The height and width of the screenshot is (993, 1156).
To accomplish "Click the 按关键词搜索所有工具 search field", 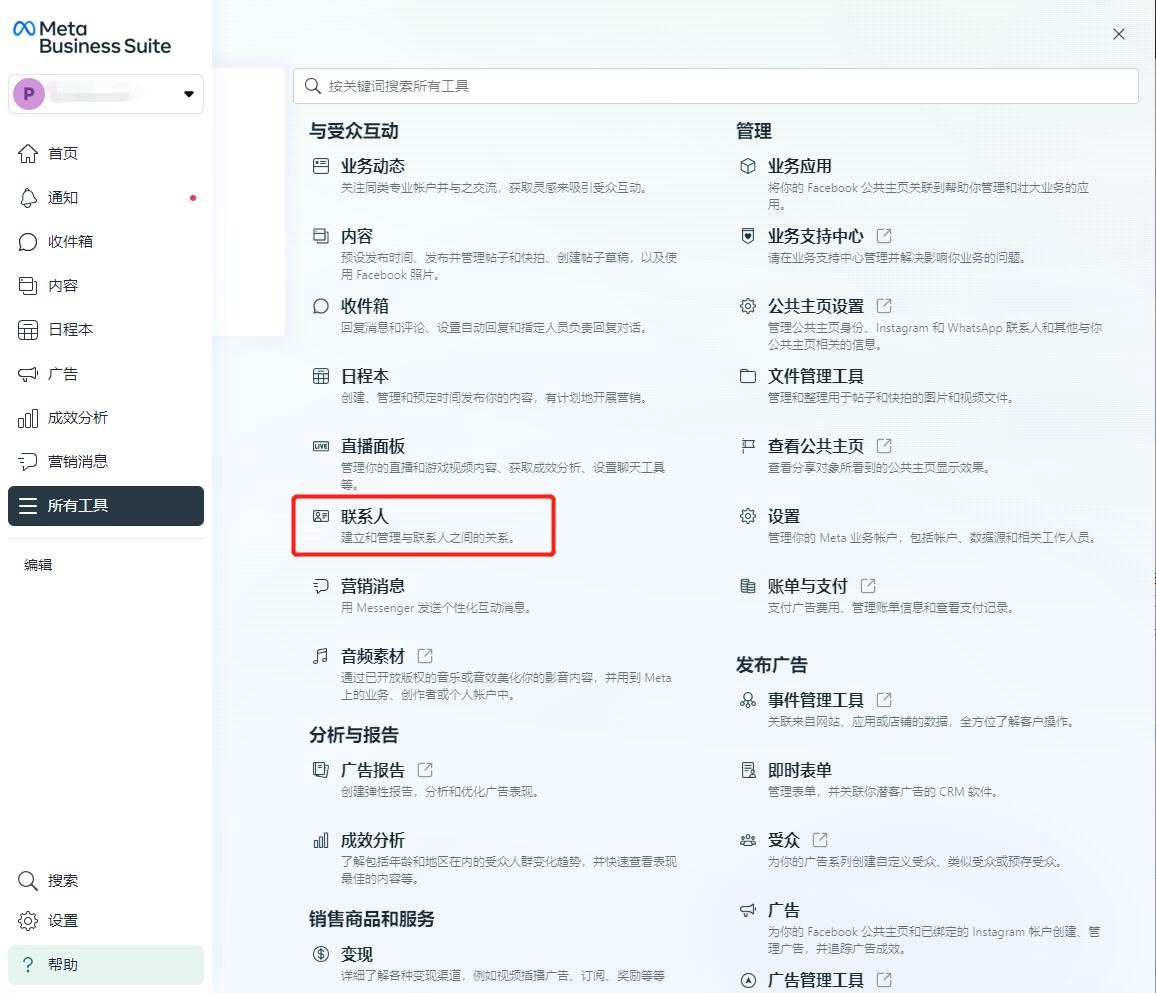I will click(x=715, y=86).
